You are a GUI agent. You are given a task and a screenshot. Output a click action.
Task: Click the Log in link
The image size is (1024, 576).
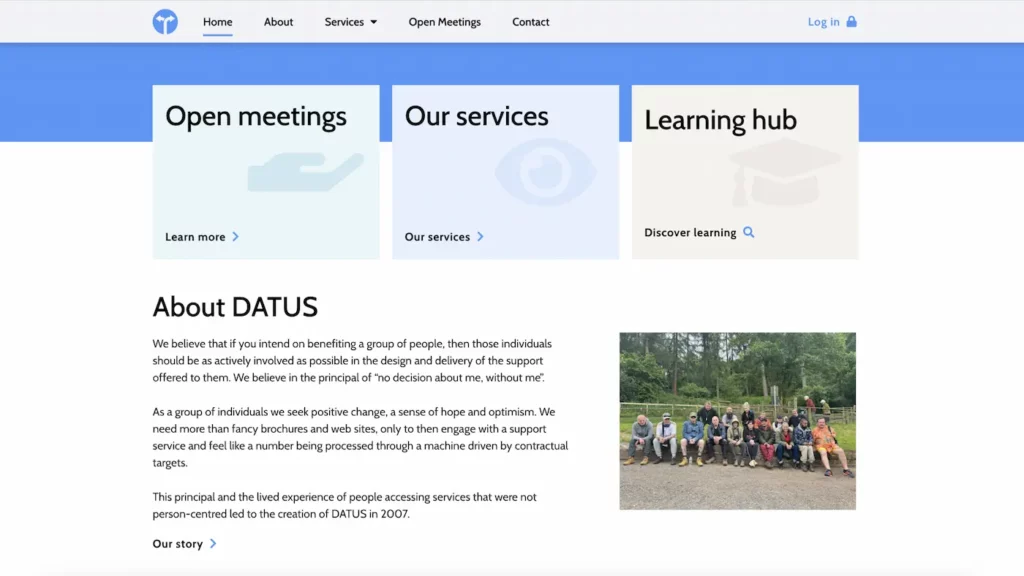(824, 22)
